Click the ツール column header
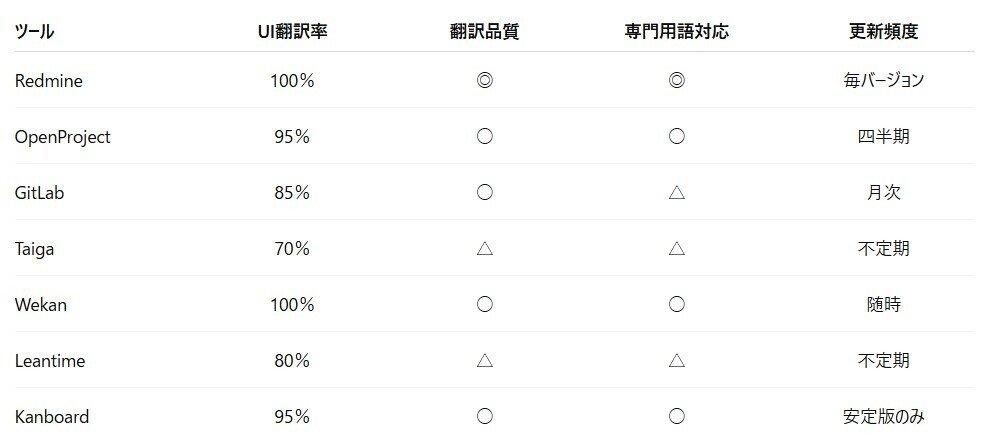This screenshot has height=441, width=990. [x=34, y=31]
